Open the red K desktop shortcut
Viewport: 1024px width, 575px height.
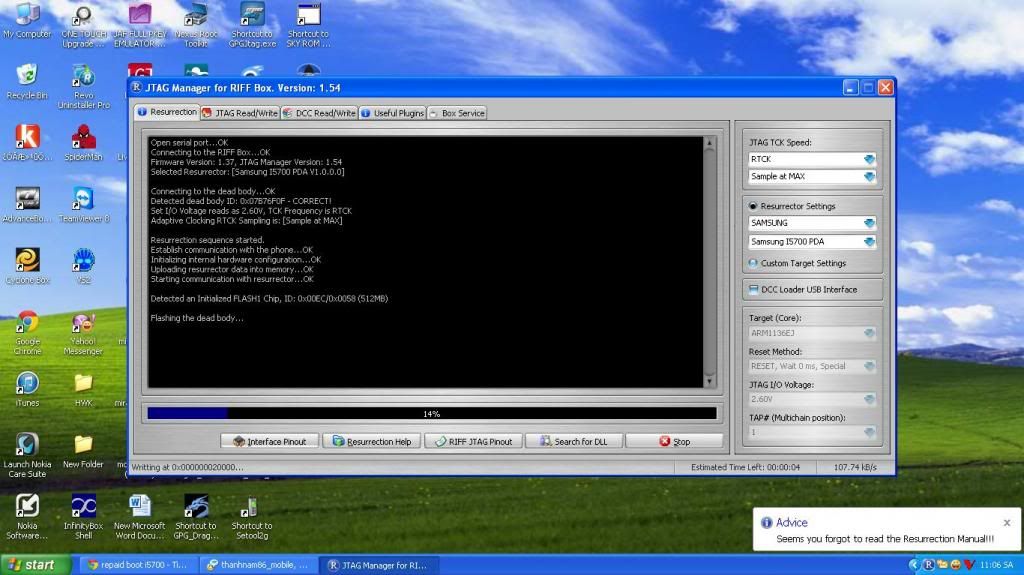27,142
